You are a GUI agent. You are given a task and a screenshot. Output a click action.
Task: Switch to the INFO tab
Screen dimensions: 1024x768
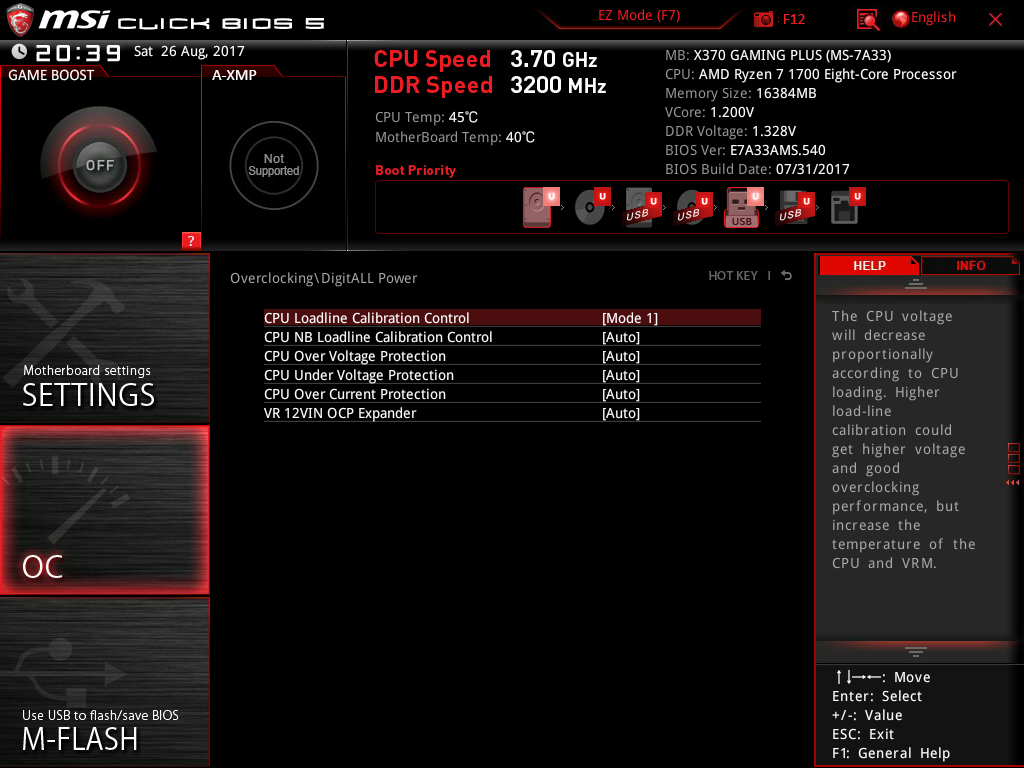(x=970, y=266)
